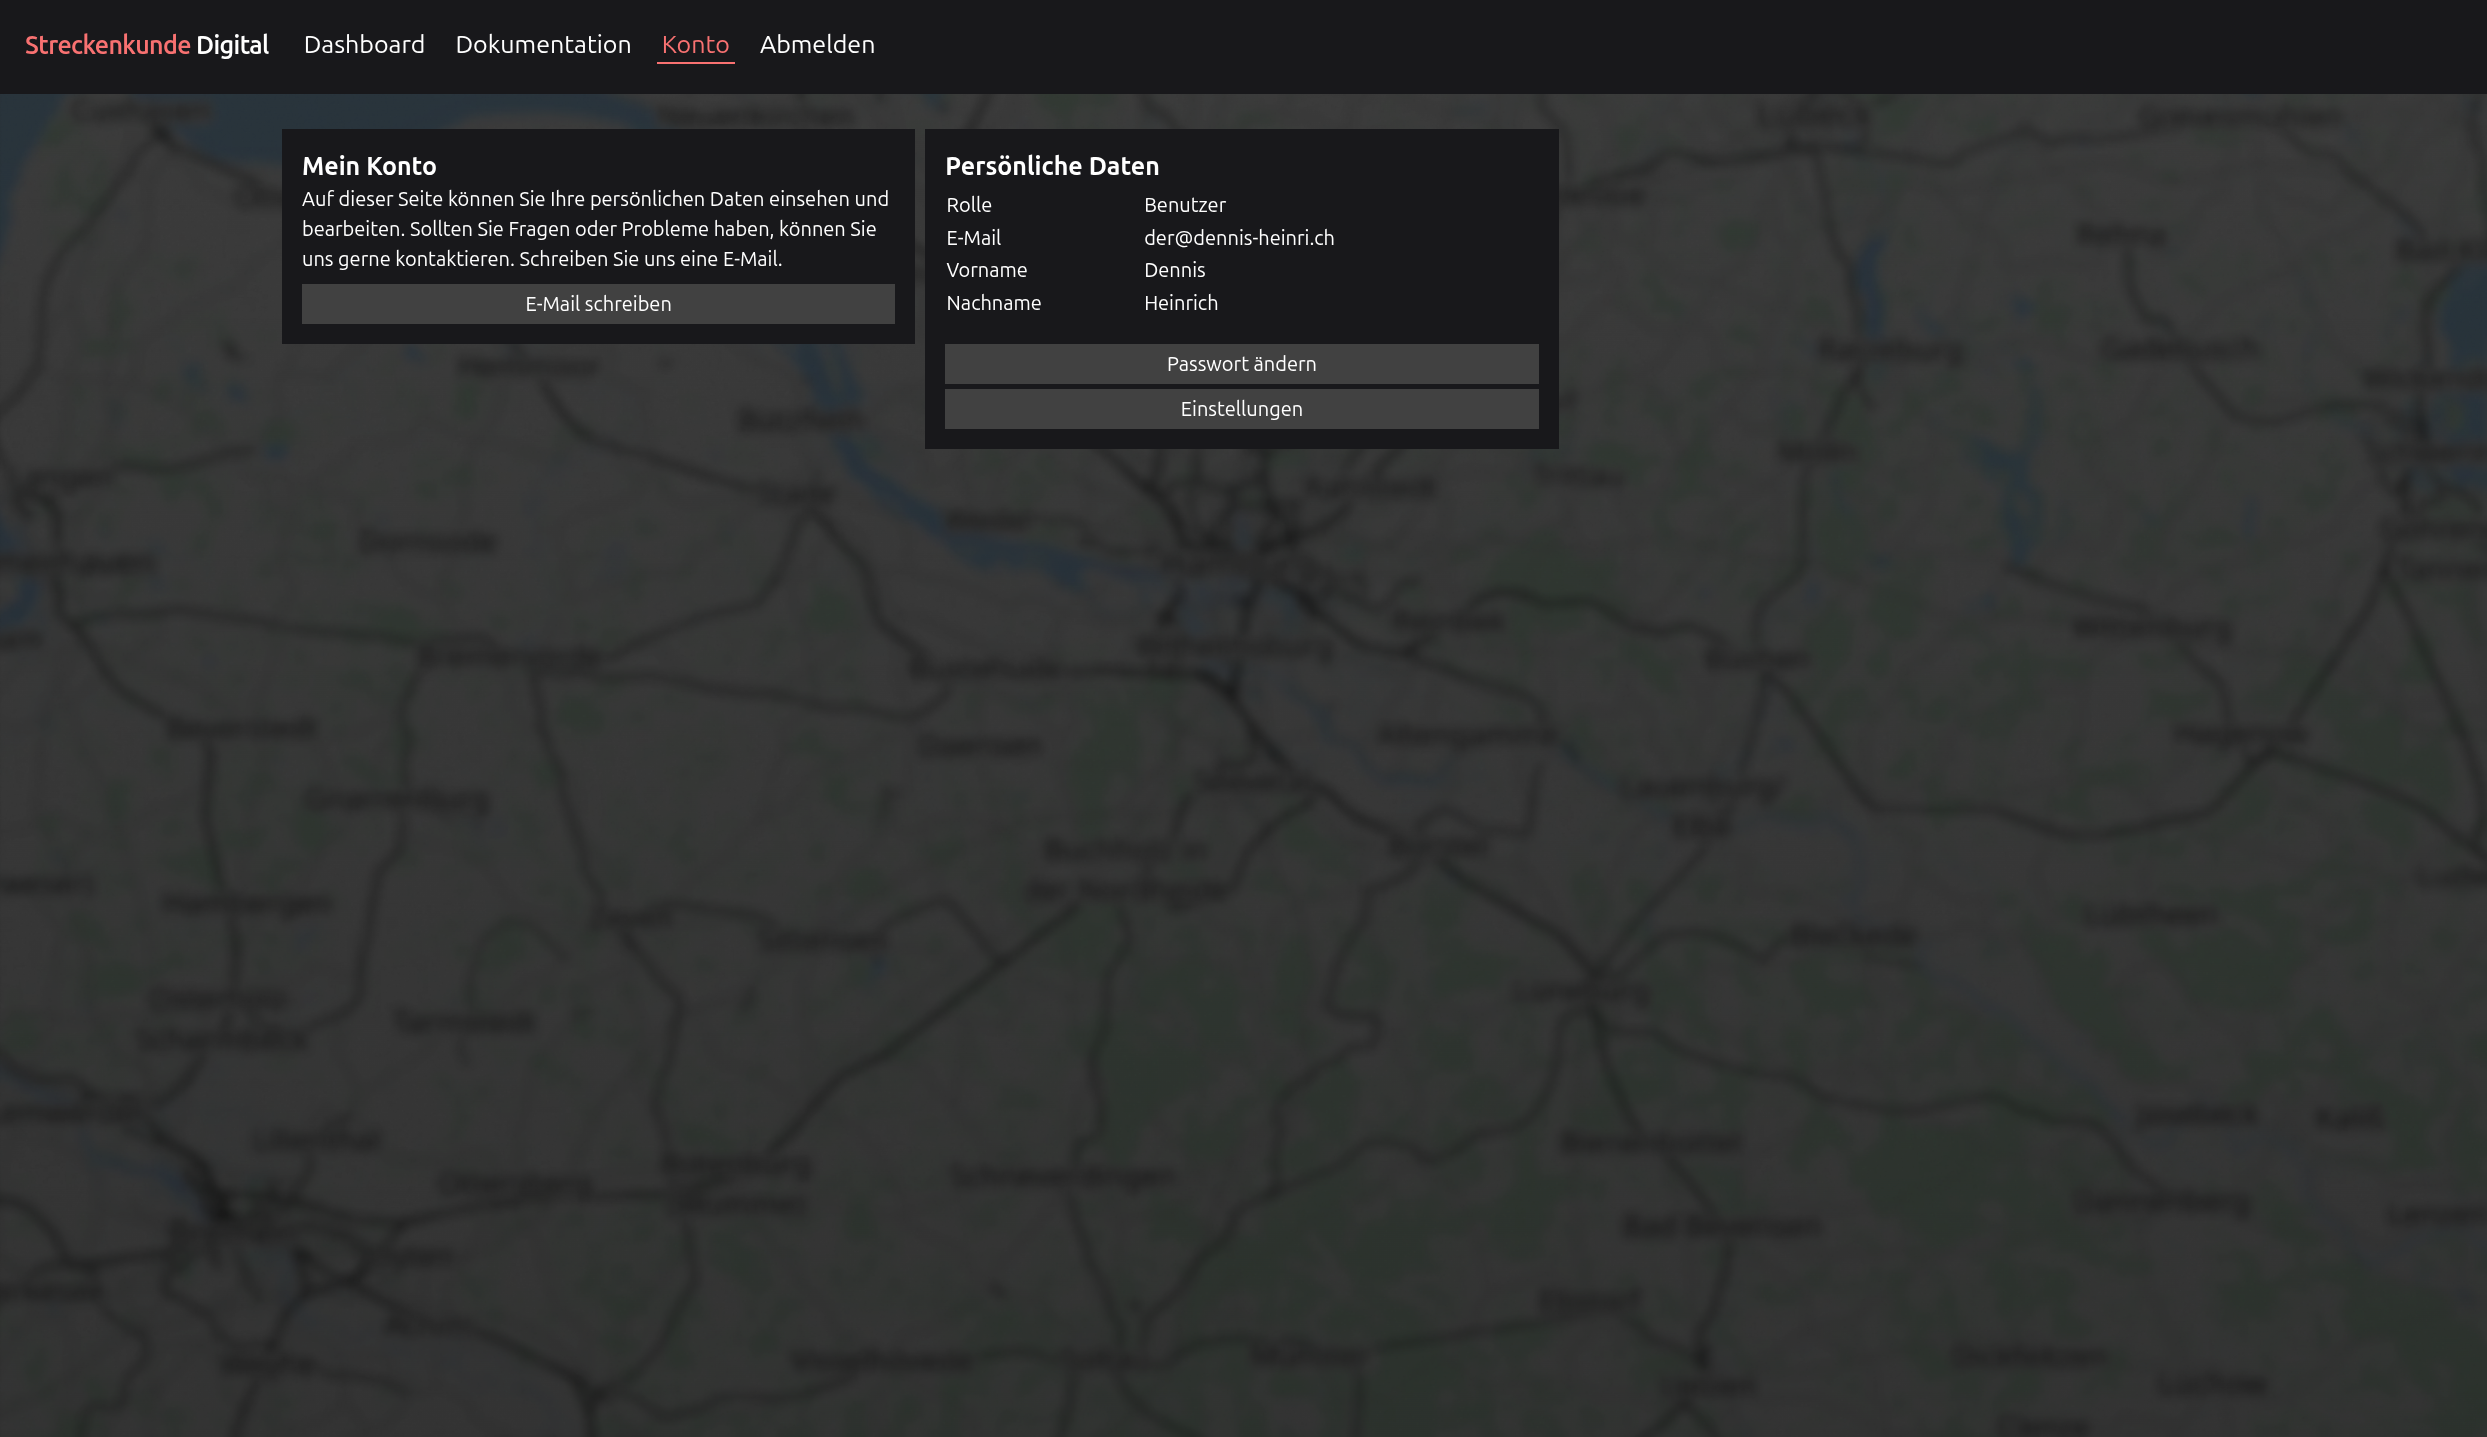Click the E-Mail row label
Image resolution: width=2487 pixels, height=1437 pixels.
coord(973,238)
